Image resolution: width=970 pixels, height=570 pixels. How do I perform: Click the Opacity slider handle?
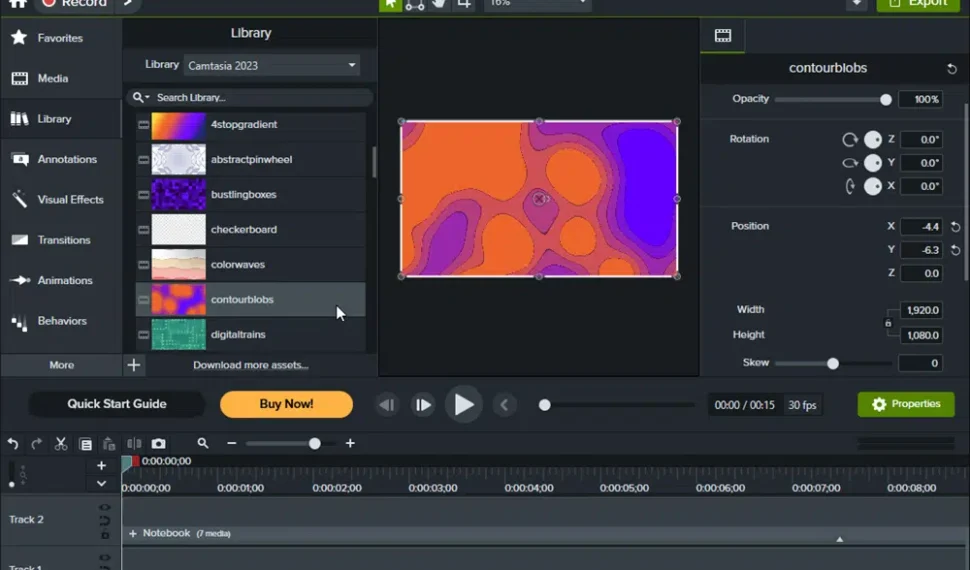tap(885, 100)
